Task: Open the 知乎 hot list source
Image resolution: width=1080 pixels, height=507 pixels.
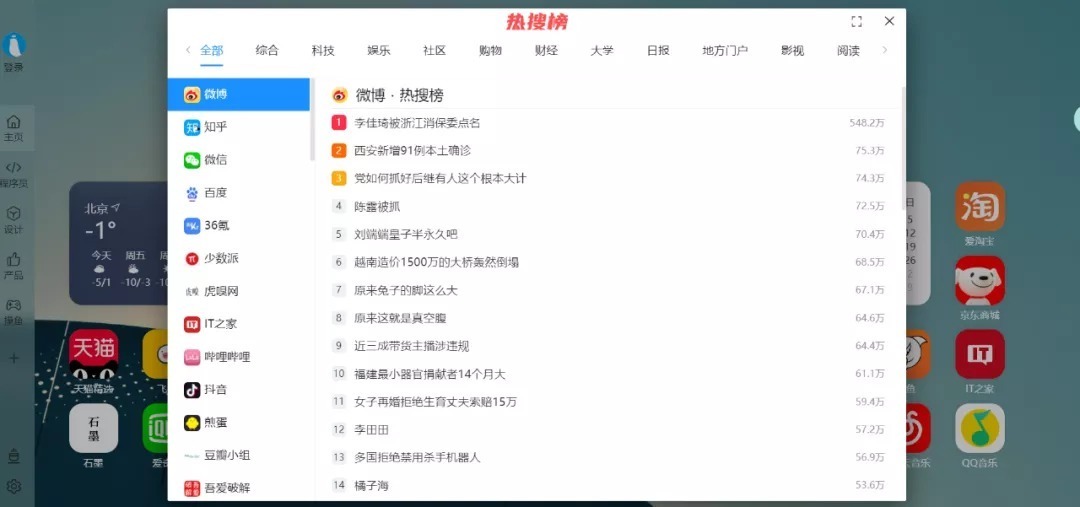Action: pos(215,127)
